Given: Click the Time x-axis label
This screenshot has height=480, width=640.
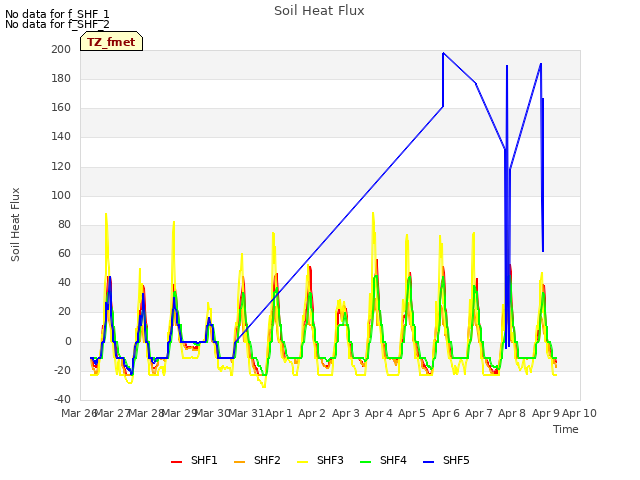Looking at the screenshot, I should (566, 429).
